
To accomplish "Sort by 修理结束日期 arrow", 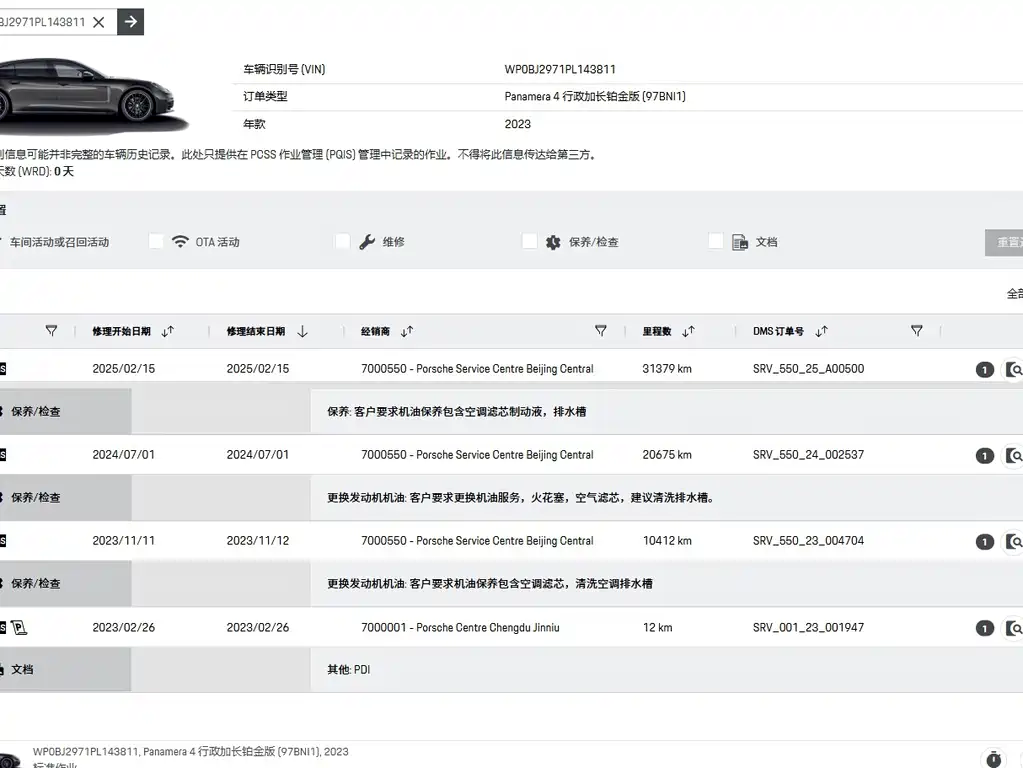I will tap(302, 331).
